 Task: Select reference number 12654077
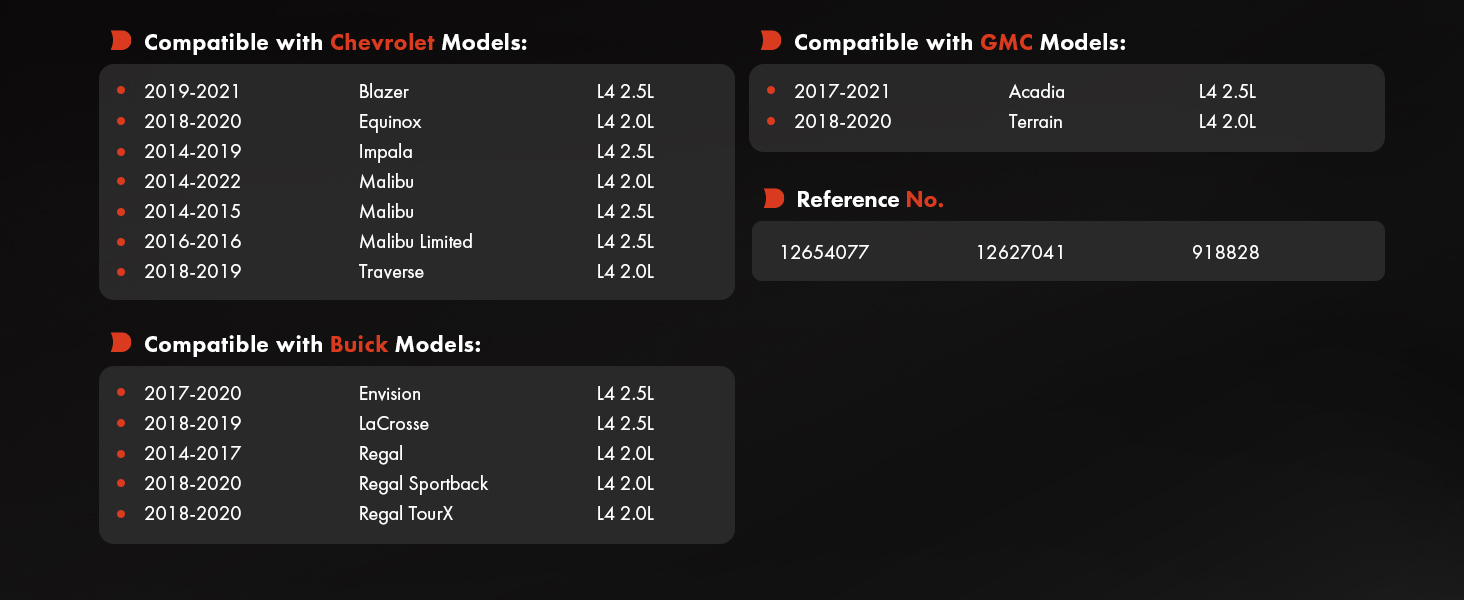pos(824,253)
